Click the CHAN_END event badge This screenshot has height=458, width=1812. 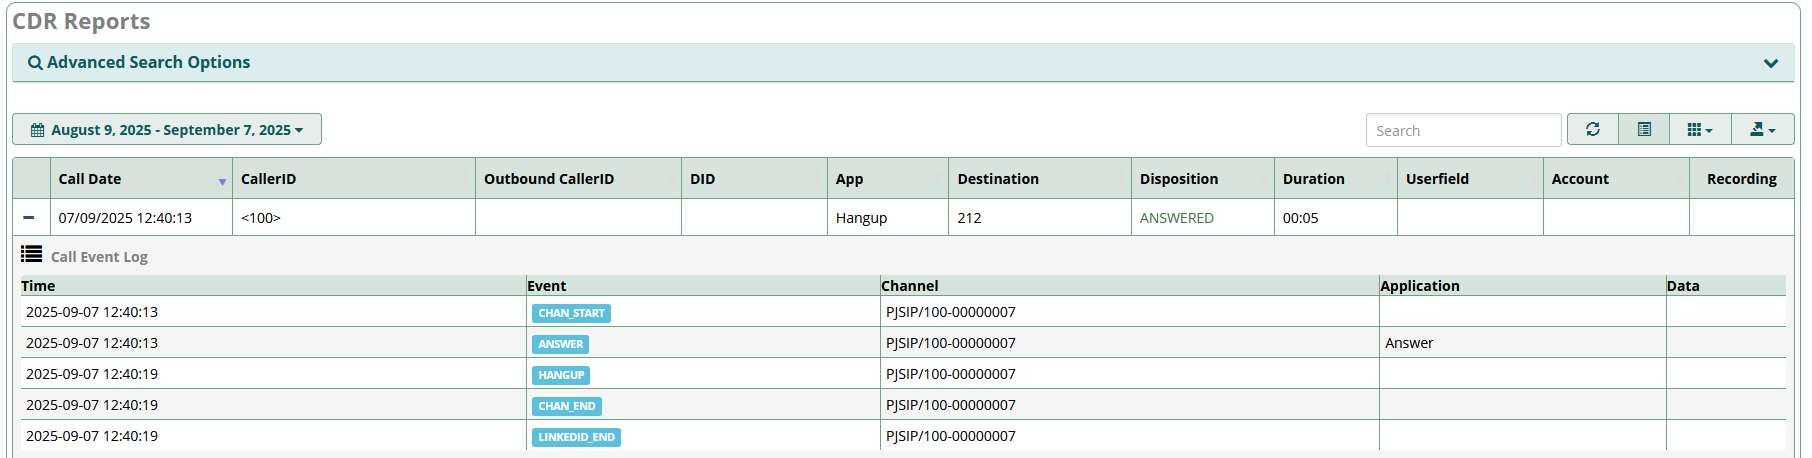click(567, 406)
